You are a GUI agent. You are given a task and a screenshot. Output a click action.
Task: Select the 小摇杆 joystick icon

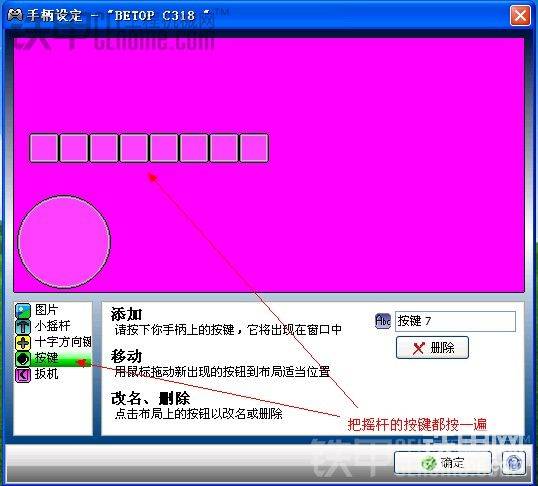[23, 326]
